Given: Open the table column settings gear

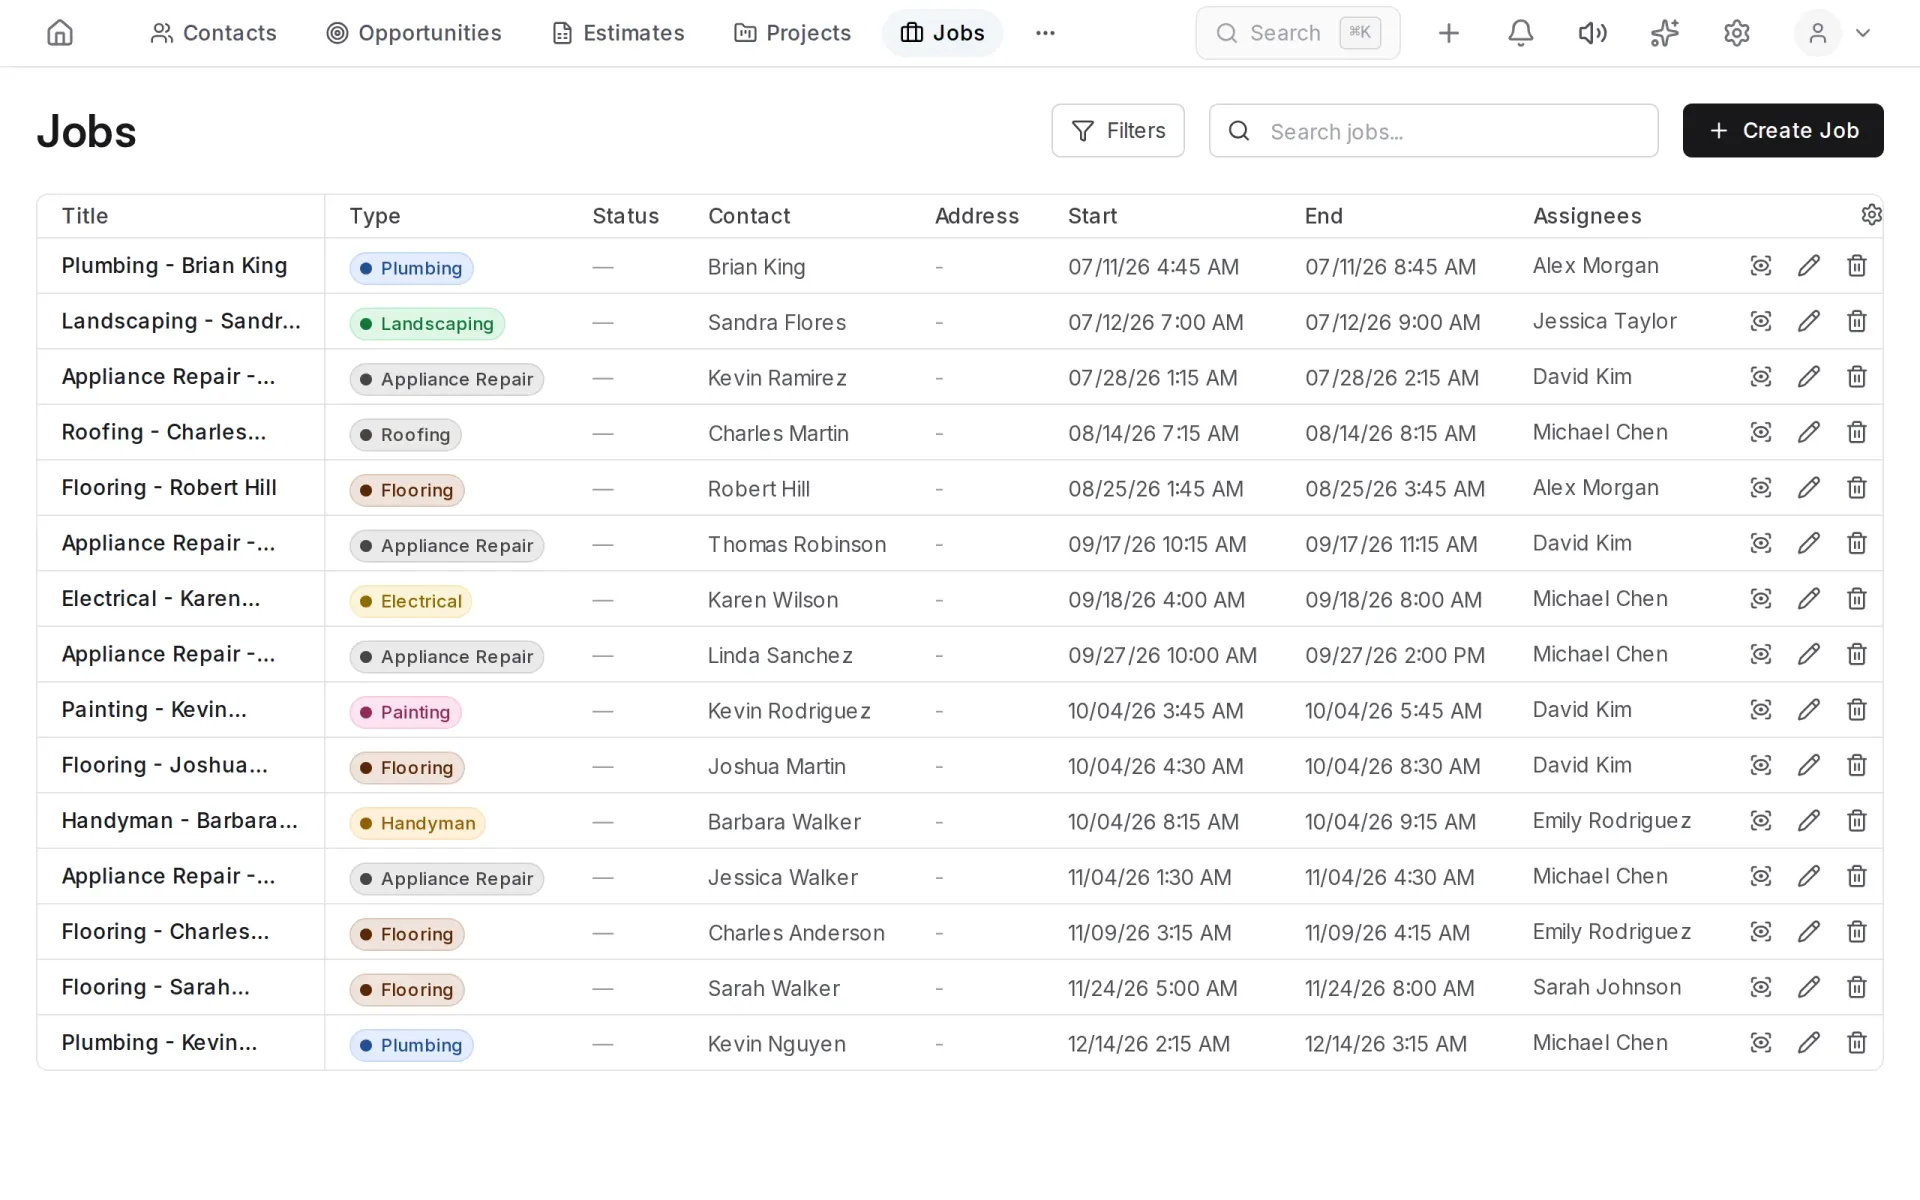Looking at the screenshot, I should pyautogui.click(x=1871, y=215).
